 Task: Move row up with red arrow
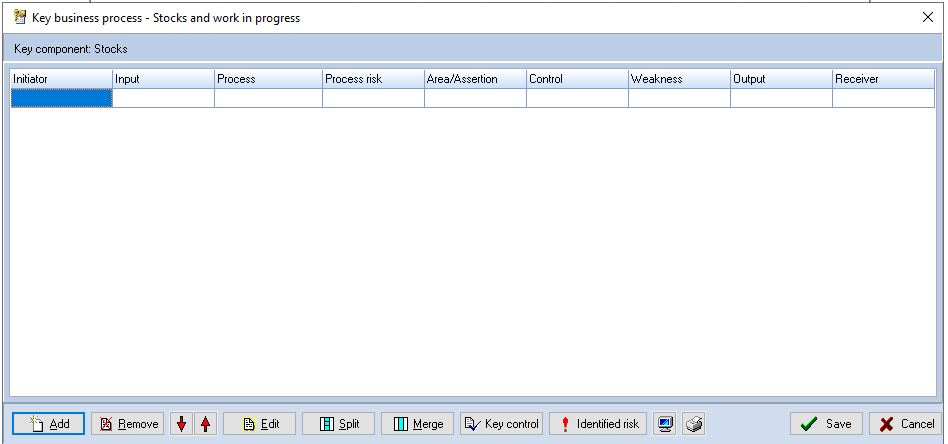(206, 424)
